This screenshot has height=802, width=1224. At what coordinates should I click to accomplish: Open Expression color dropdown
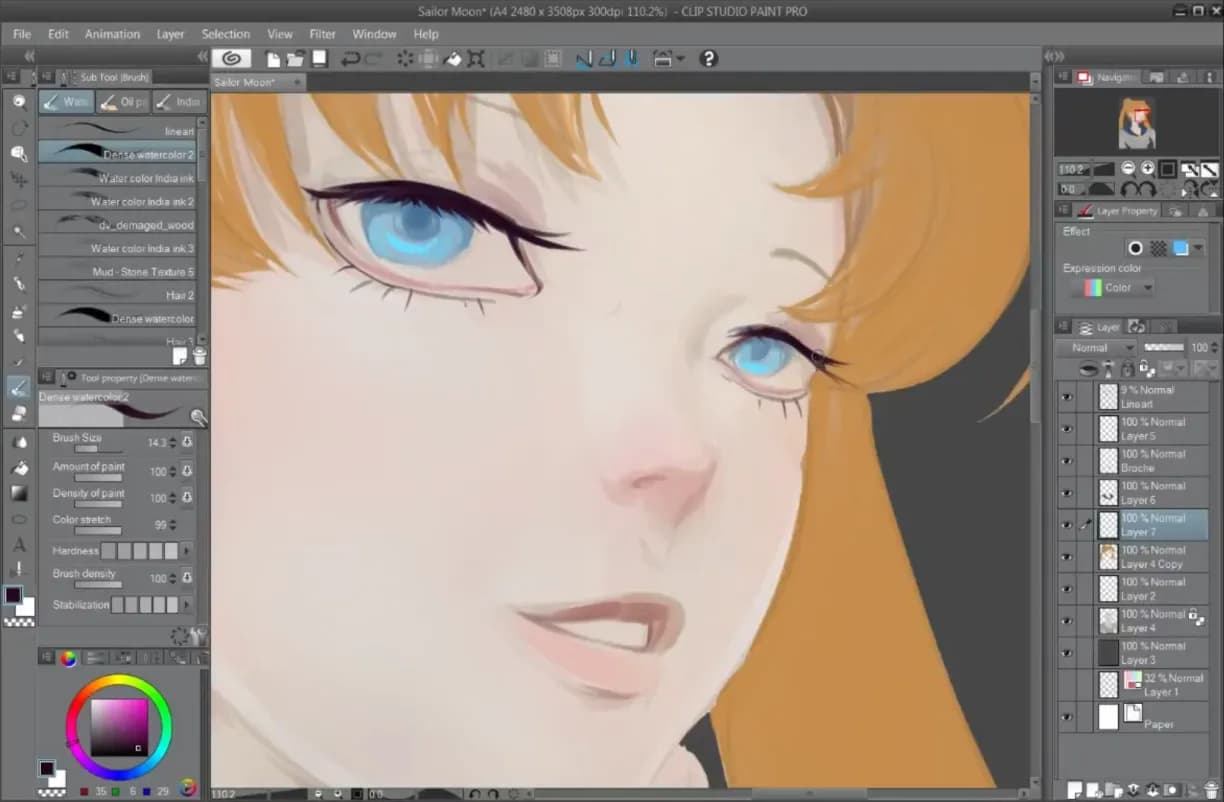pyautogui.click(x=1113, y=288)
